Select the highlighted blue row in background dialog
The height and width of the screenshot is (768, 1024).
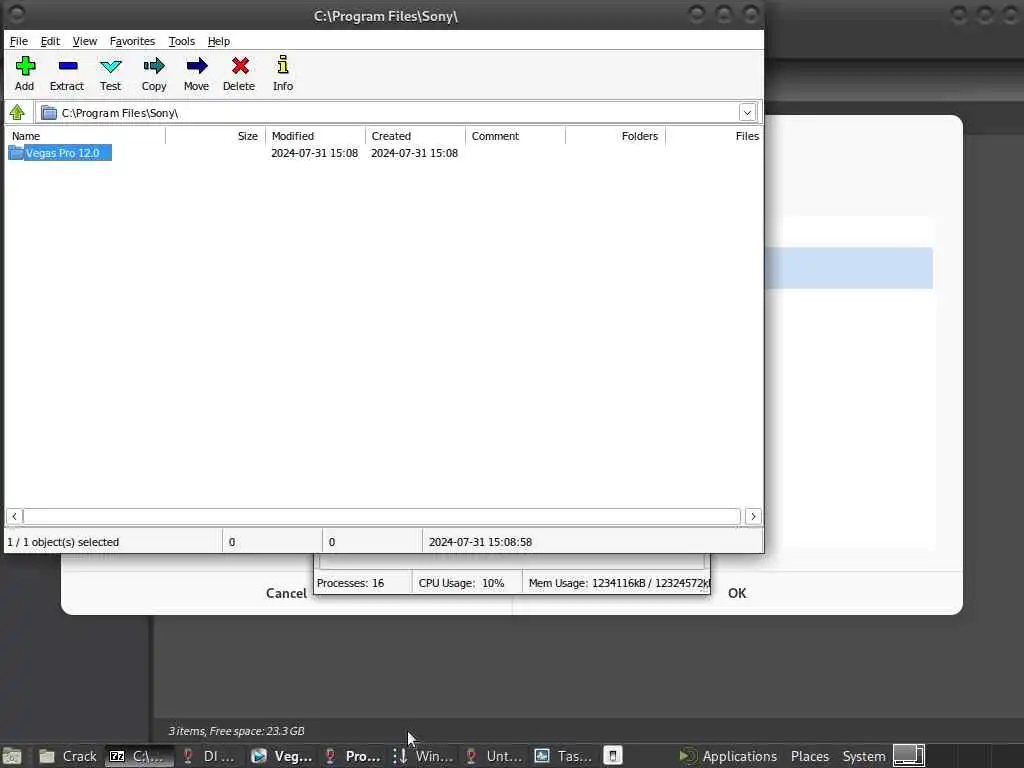(x=848, y=268)
